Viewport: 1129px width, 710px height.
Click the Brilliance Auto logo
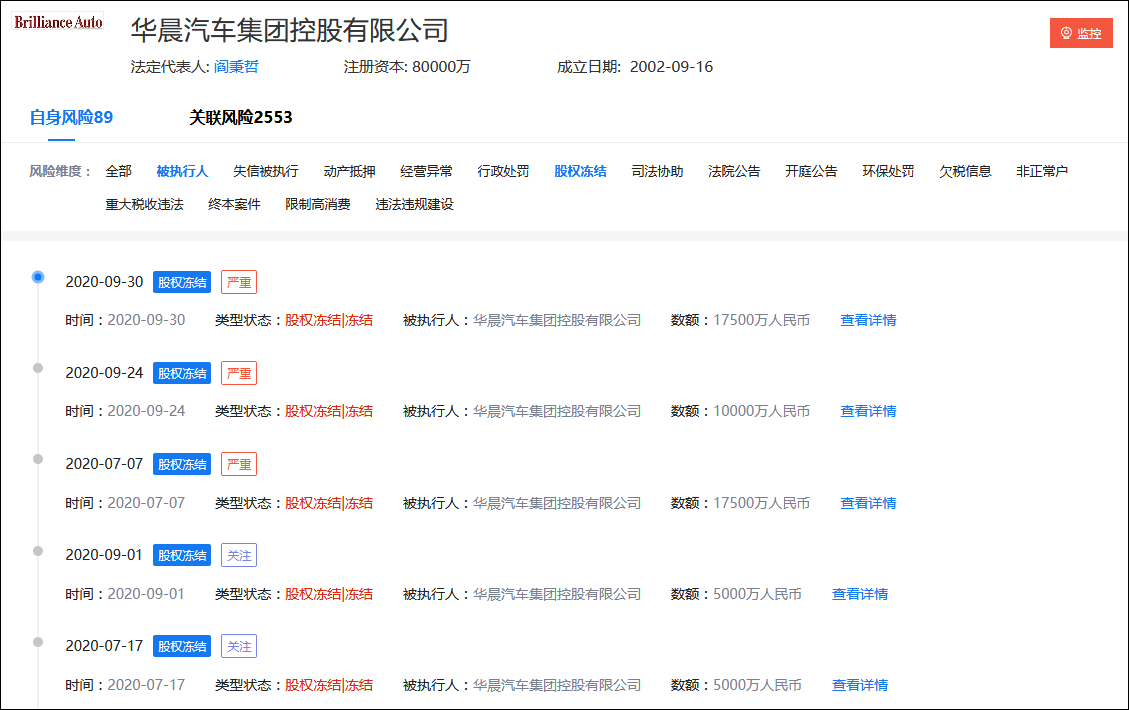click(x=58, y=21)
